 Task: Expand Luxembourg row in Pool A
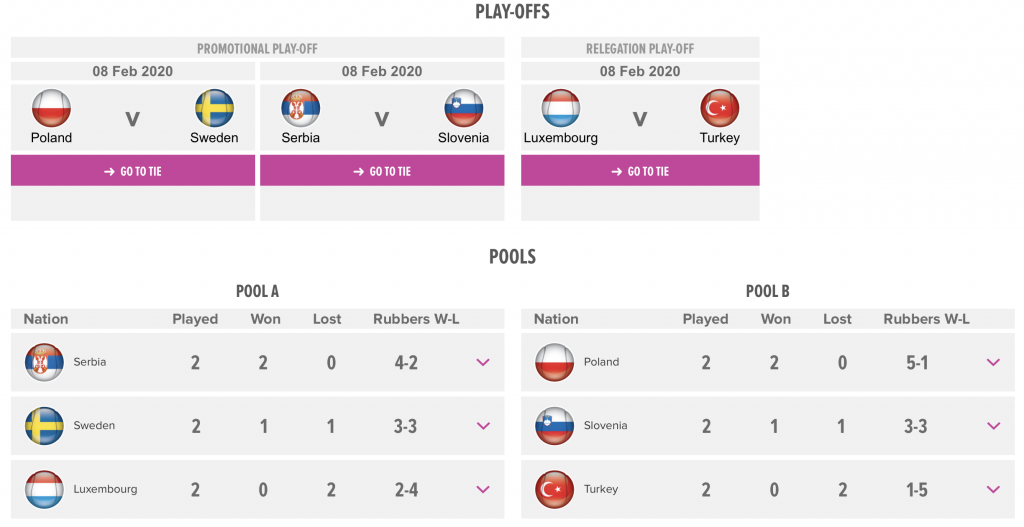[x=483, y=489]
